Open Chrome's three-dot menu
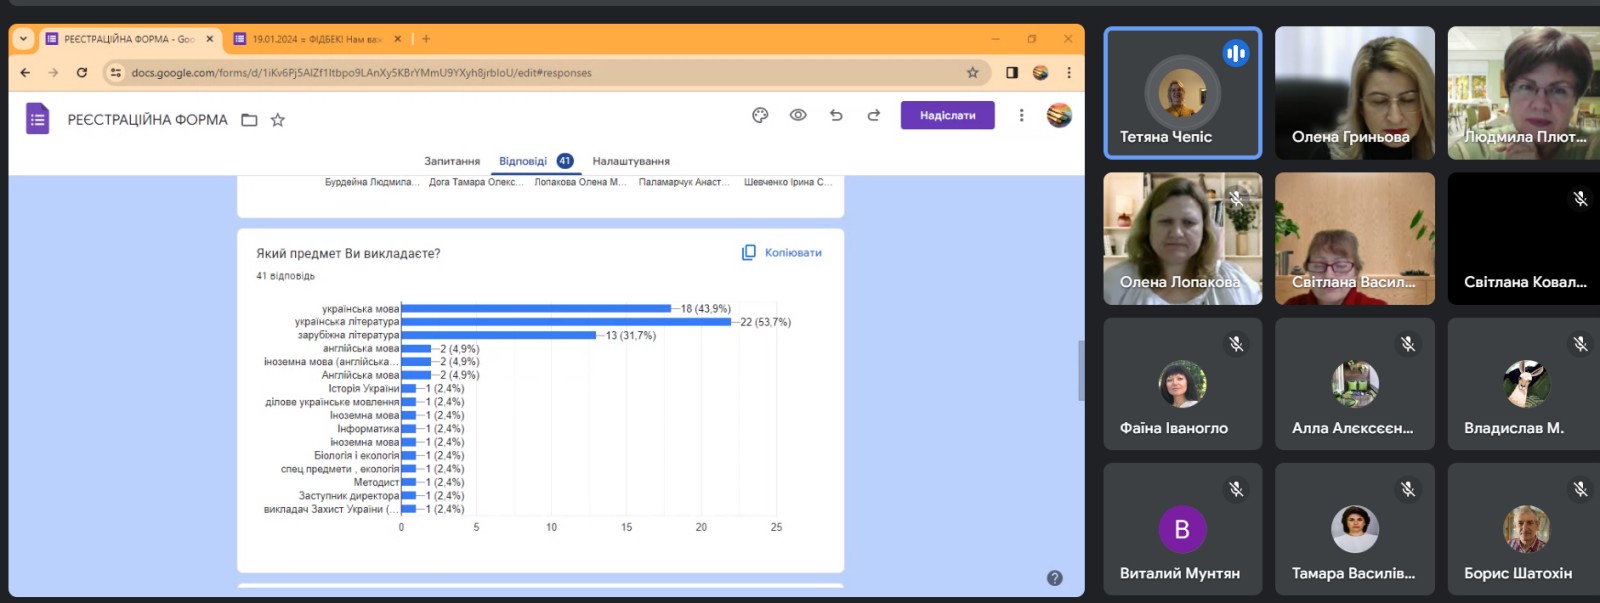 [1068, 72]
